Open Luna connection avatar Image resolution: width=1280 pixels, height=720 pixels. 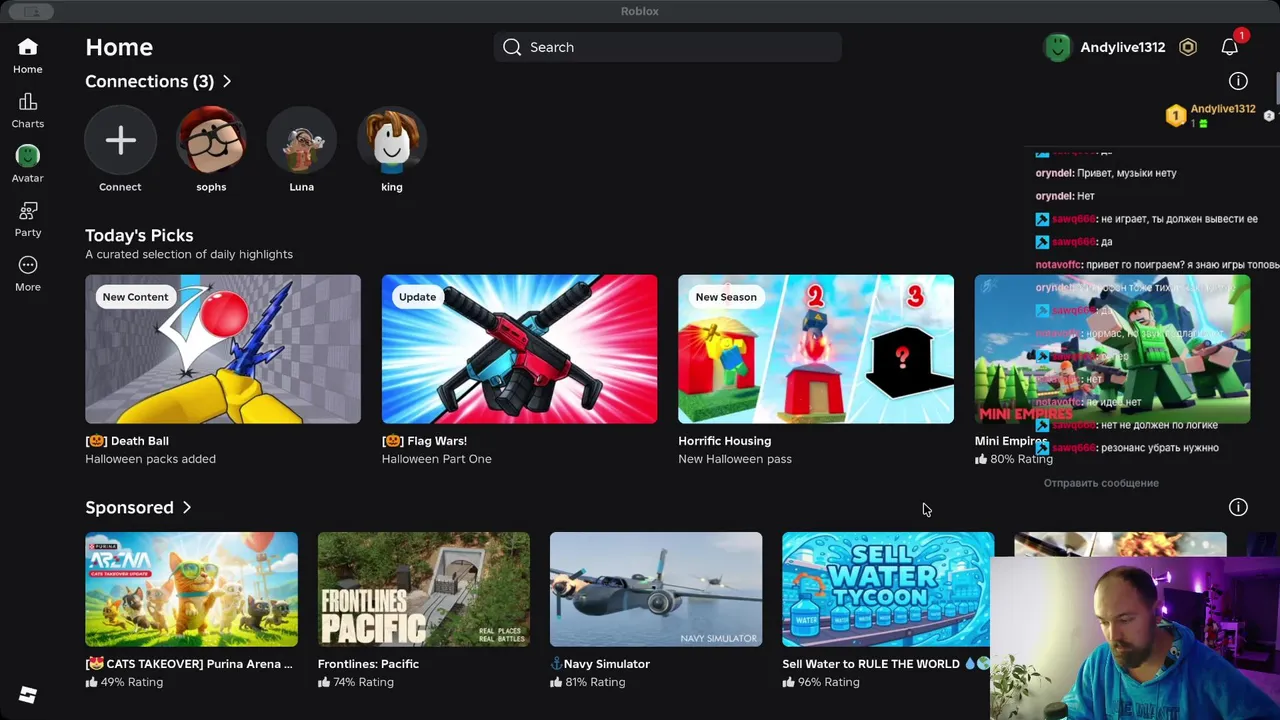click(x=301, y=141)
